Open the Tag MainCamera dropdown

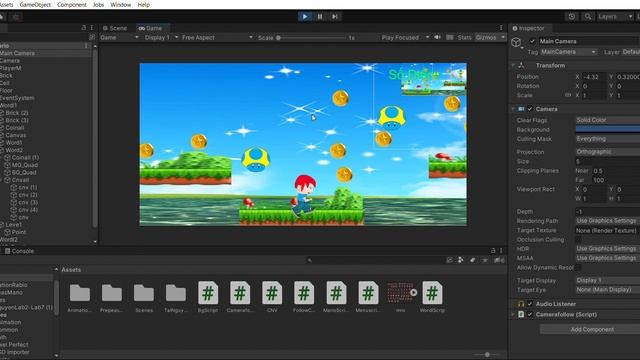point(569,52)
